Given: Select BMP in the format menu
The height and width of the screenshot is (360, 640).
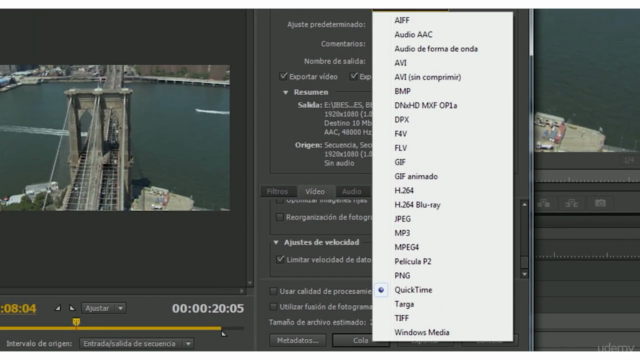Looking at the screenshot, I should tap(402, 91).
